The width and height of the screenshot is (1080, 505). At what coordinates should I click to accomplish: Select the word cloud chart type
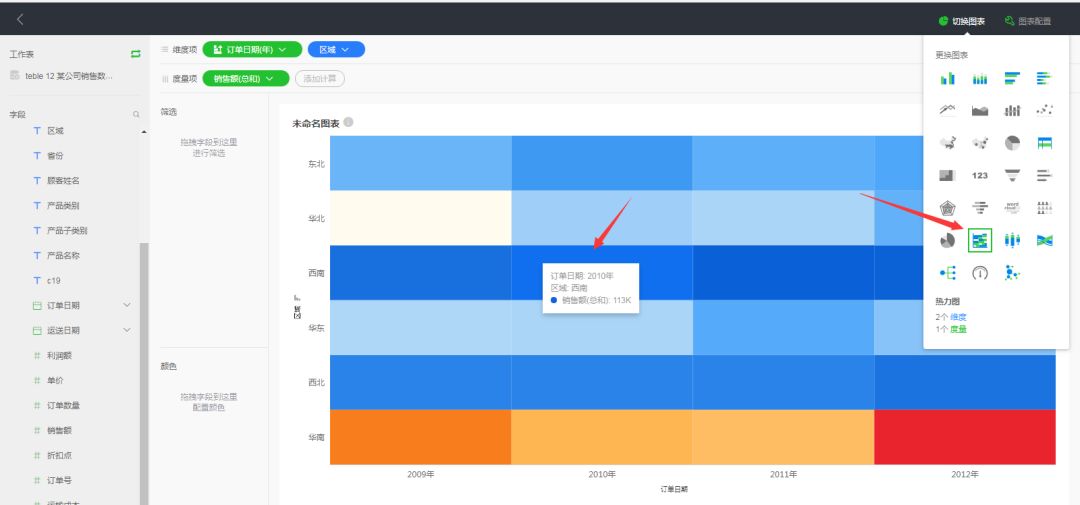pos(1012,207)
